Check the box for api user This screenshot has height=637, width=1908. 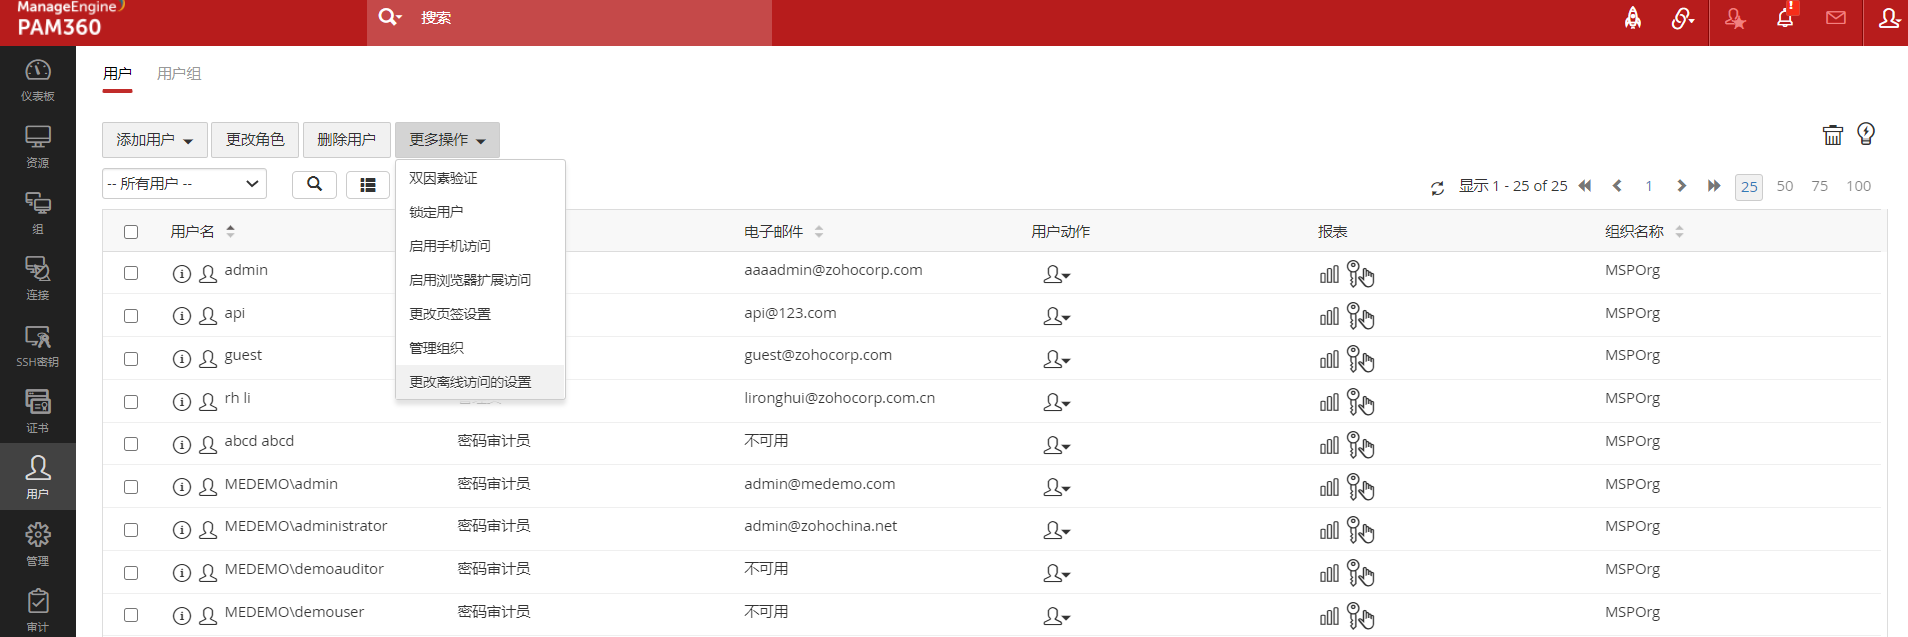[131, 316]
